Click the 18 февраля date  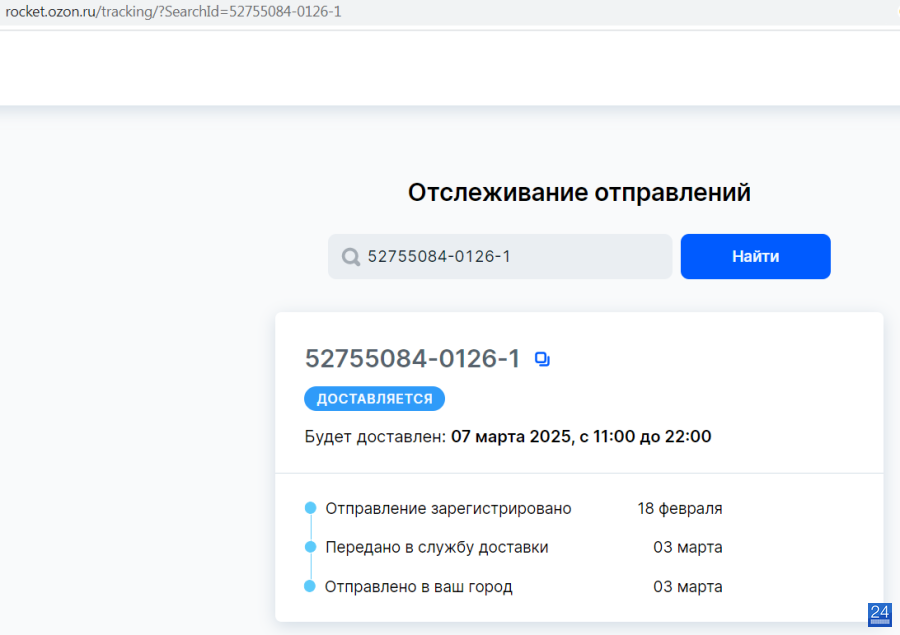680,508
